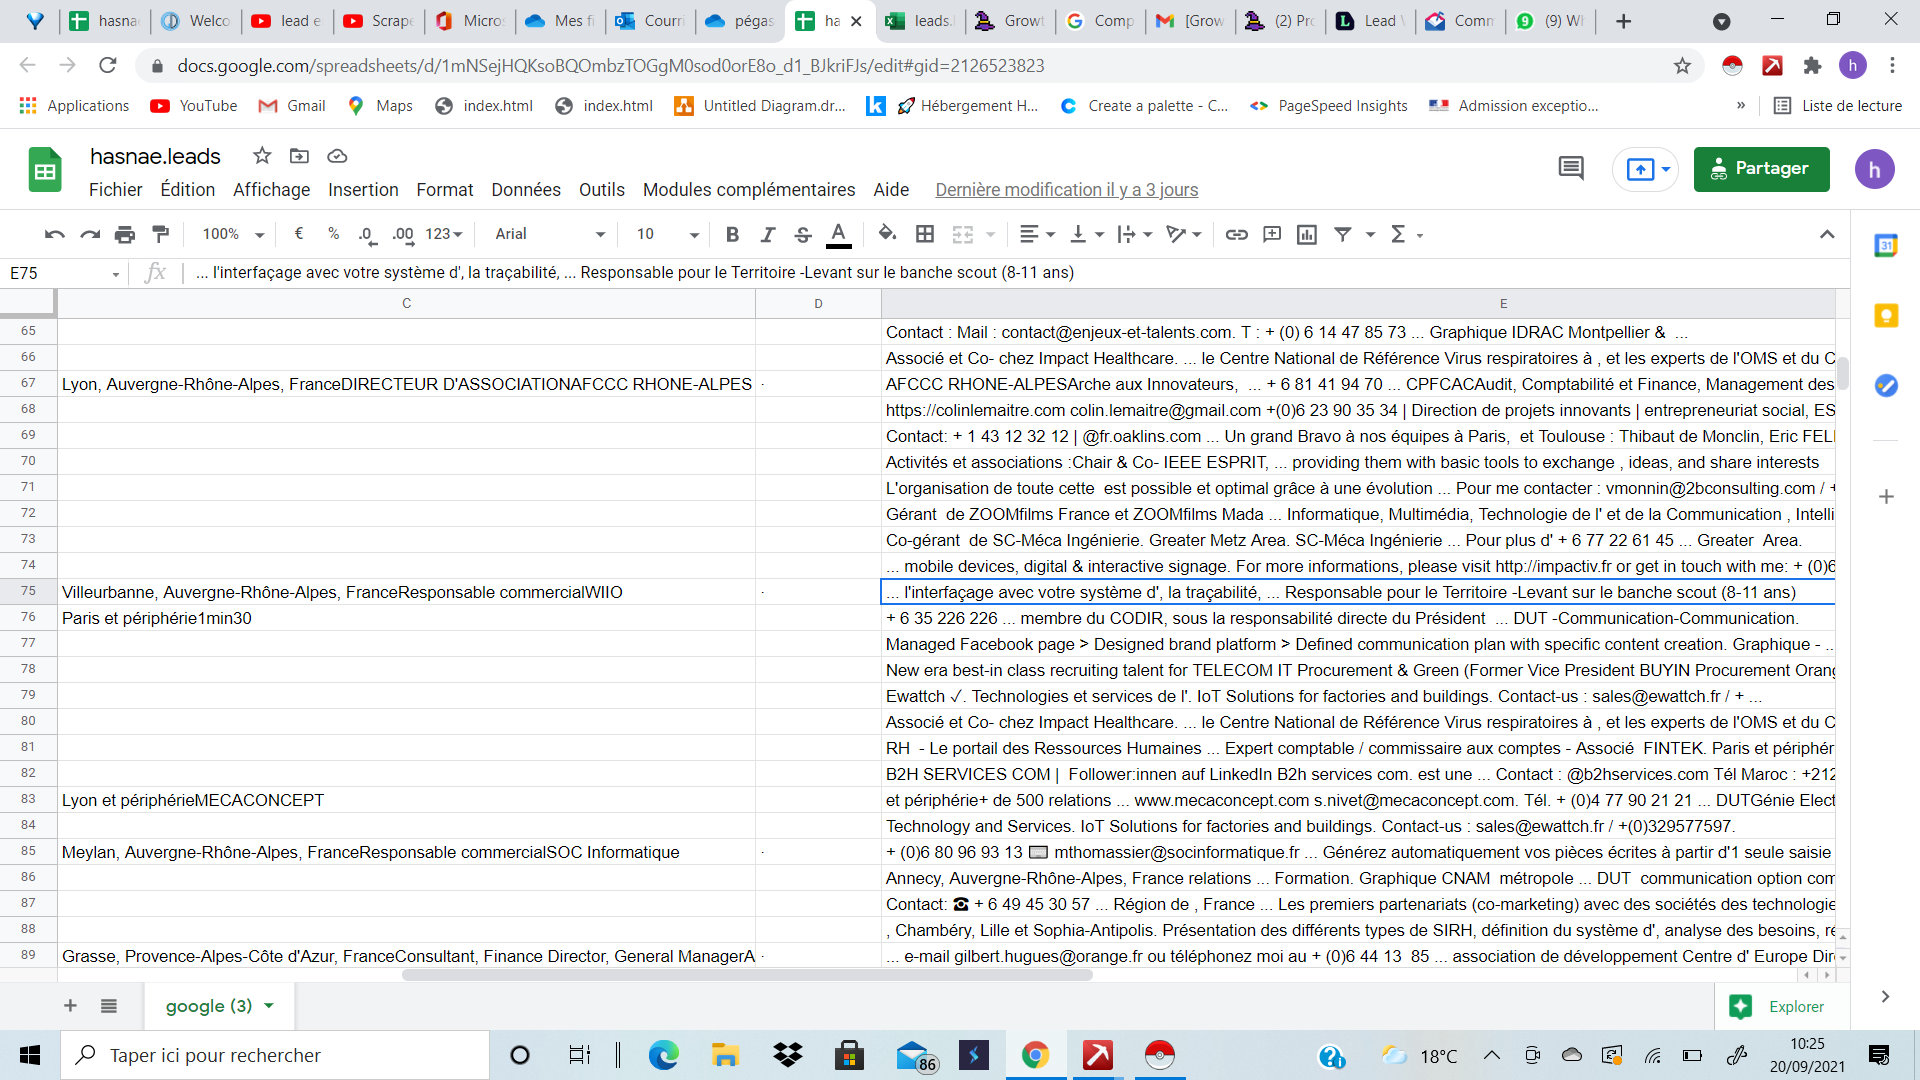Open Google Calendar in side panel

[x=1886, y=245]
